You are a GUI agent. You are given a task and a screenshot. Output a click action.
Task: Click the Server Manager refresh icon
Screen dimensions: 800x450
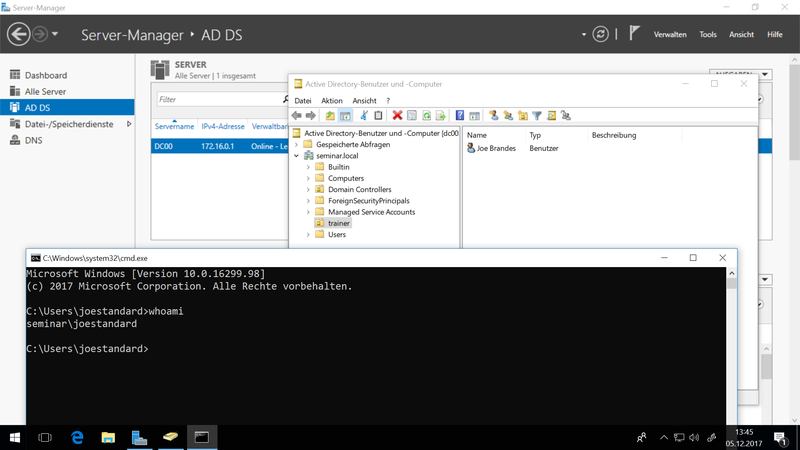pyautogui.click(x=600, y=34)
